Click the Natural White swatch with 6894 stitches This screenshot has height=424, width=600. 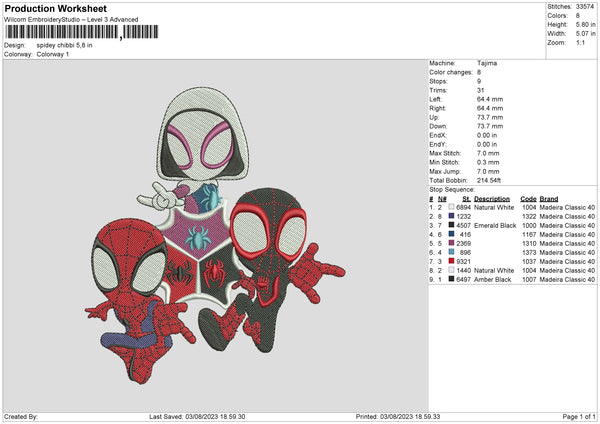click(451, 207)
